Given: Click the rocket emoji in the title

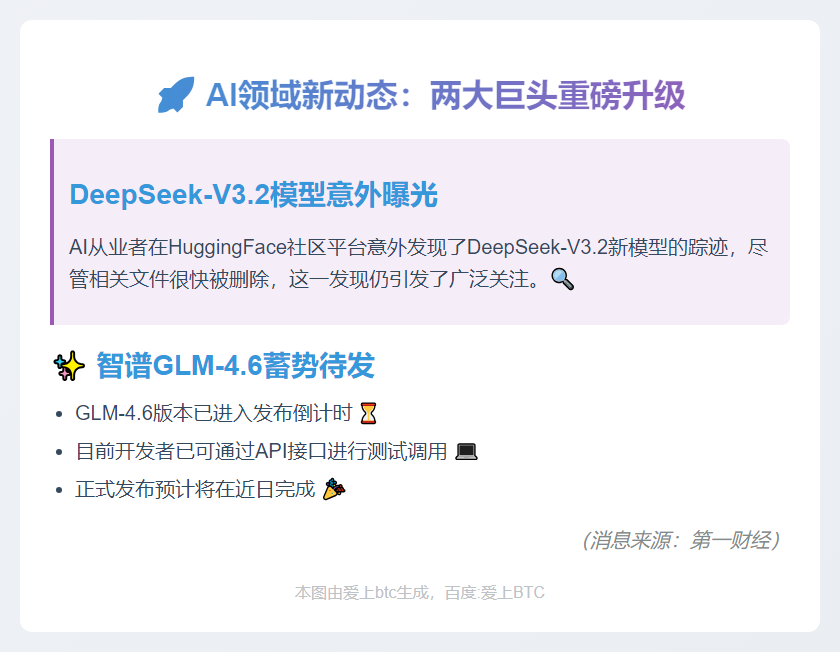Looking at the screenshot, I should pyautogui.click(x=176, y=95).
